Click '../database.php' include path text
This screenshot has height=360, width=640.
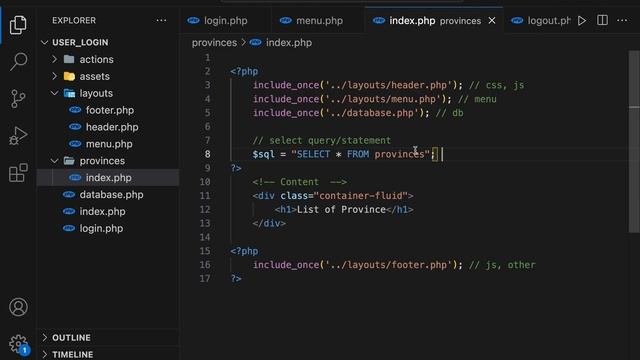[x=372, y=113]
